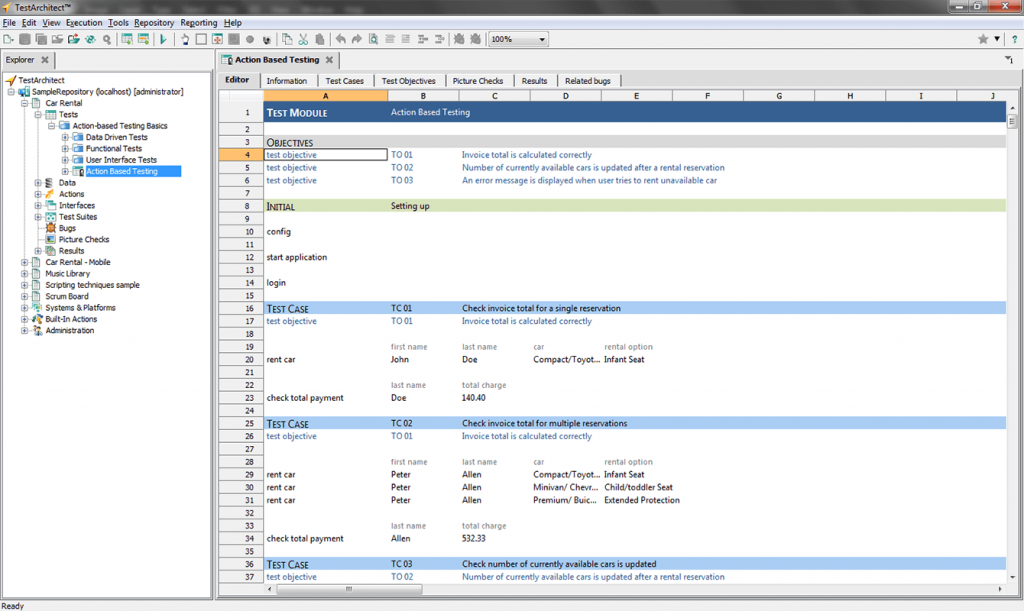
Task: Click the Save All toolbar icon
Action: pos(41,39)
